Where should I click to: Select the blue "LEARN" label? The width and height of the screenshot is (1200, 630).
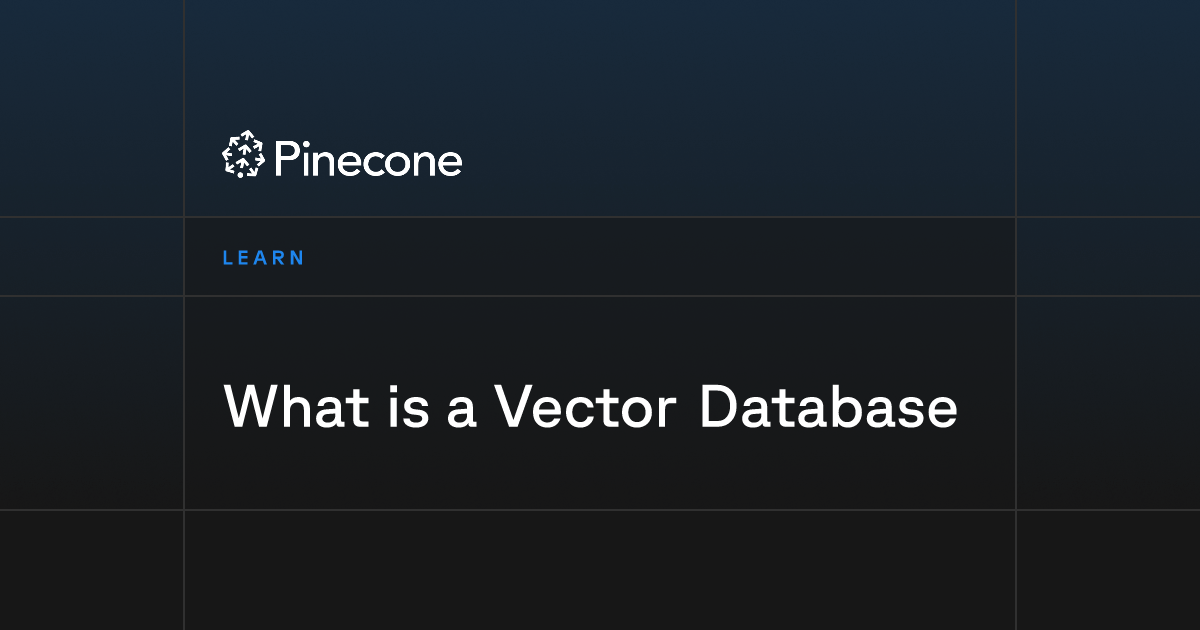[x=263, y=258]
